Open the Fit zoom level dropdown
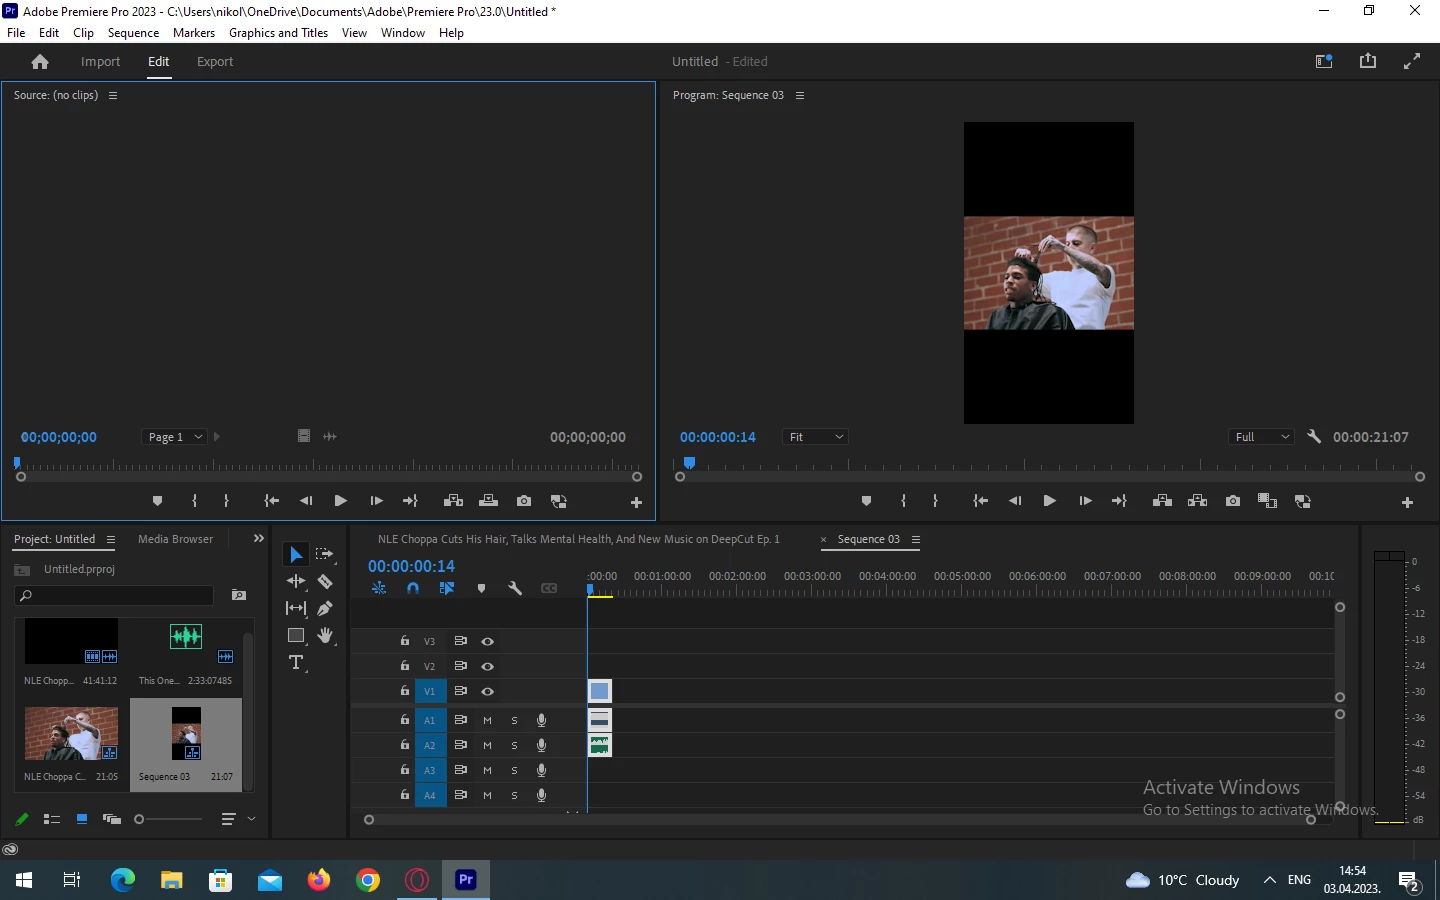1440x900 pixels. [815, 437]
